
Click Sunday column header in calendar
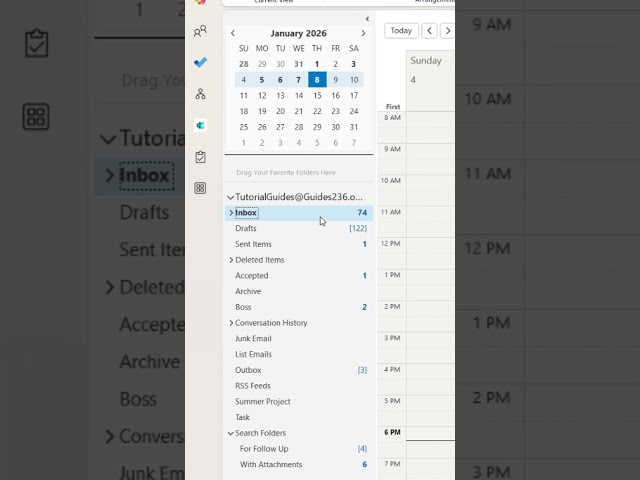[426, 60]
